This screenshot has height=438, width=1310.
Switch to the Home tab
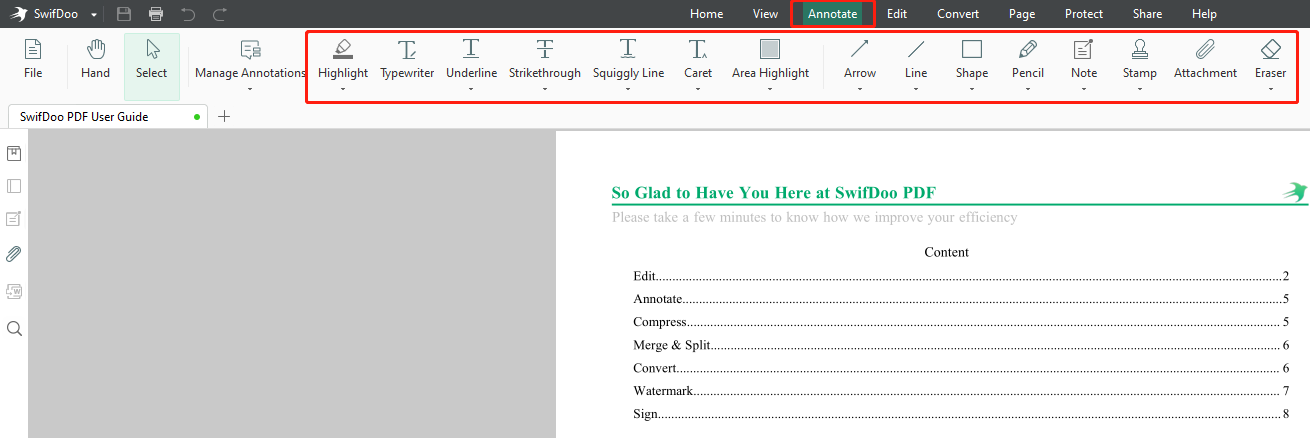(706, 14)
